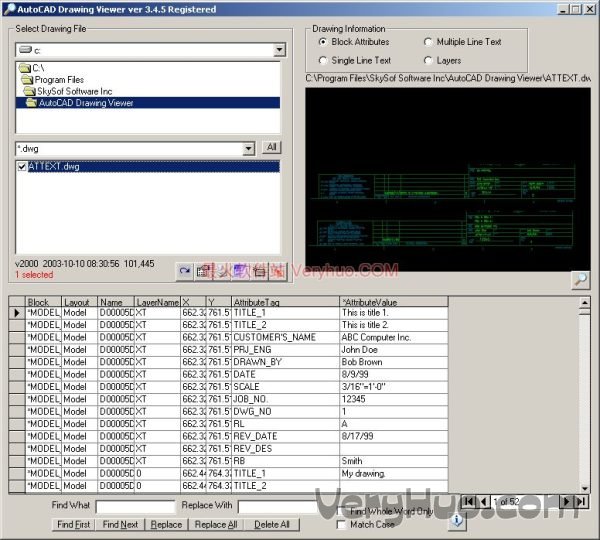
Task: Click into the Find What text field
Action: click(135, 506)
